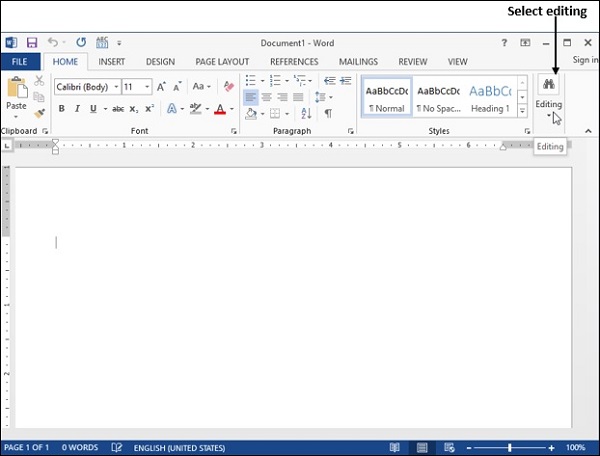Click the Grow Font icon

pyautogui.click(x=161, y=87)
